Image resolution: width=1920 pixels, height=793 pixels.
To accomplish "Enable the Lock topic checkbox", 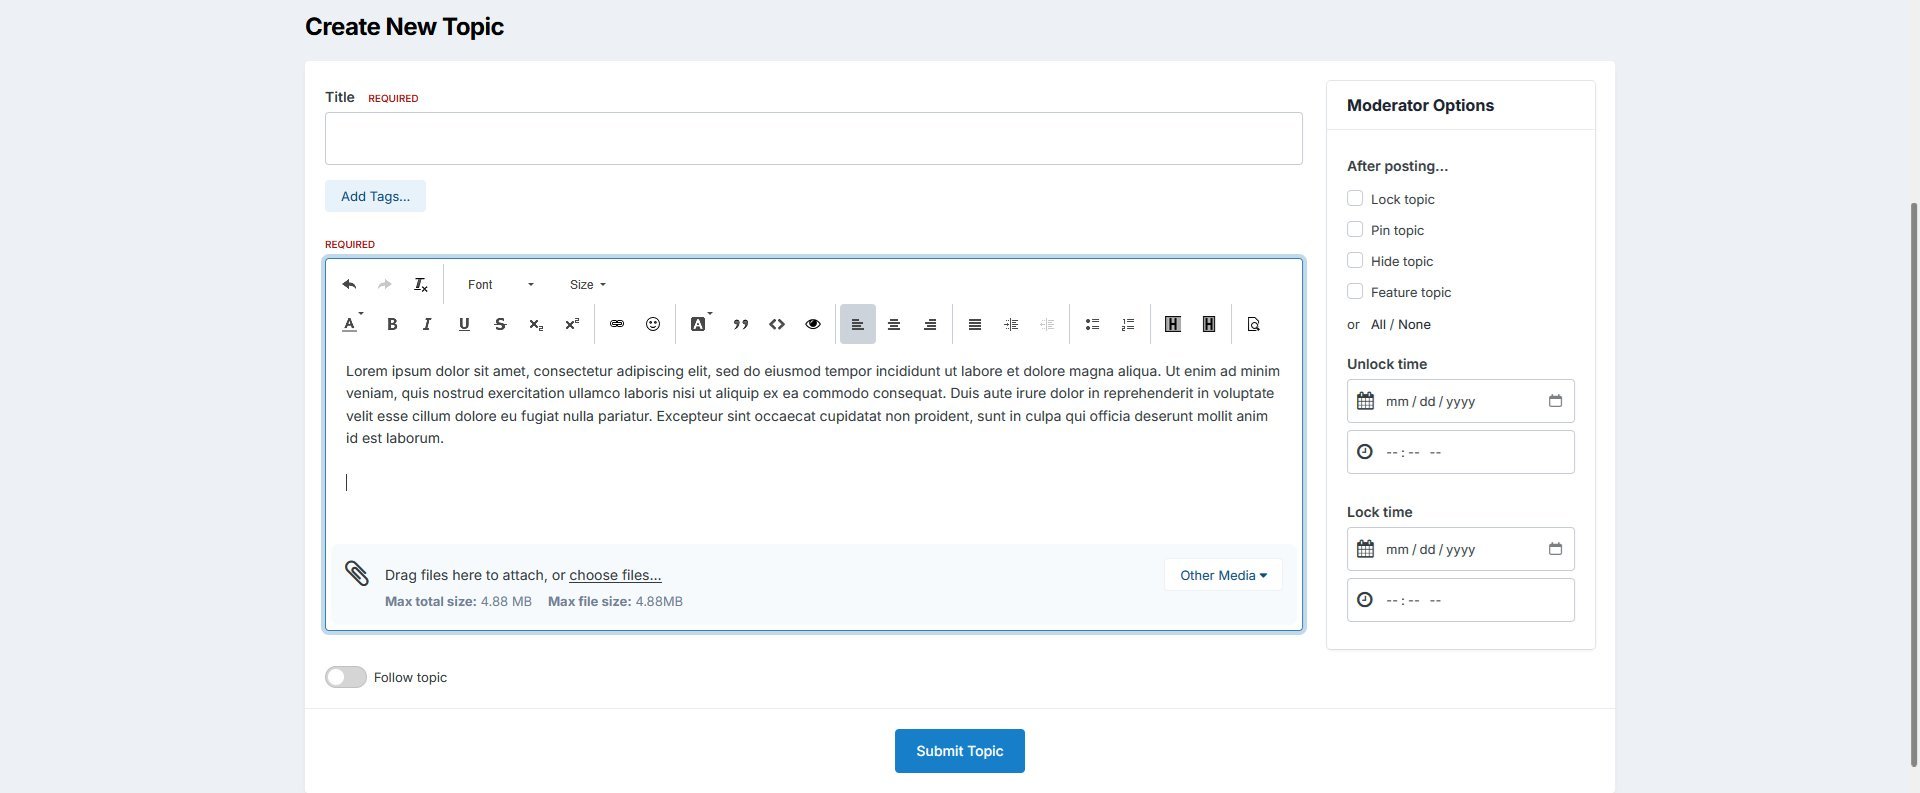I will coord(1355,199).
